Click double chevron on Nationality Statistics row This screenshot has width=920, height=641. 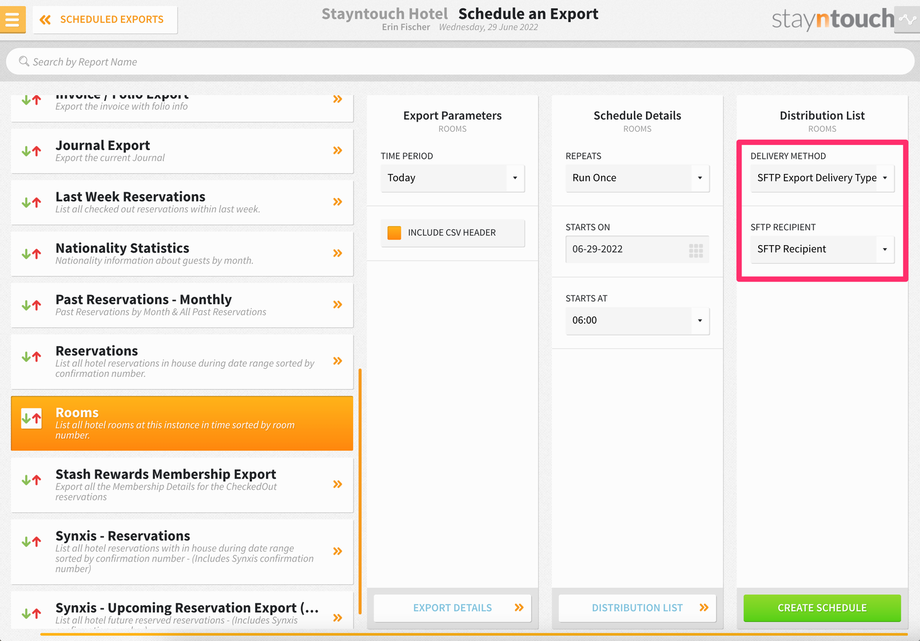tap(337, 253)
